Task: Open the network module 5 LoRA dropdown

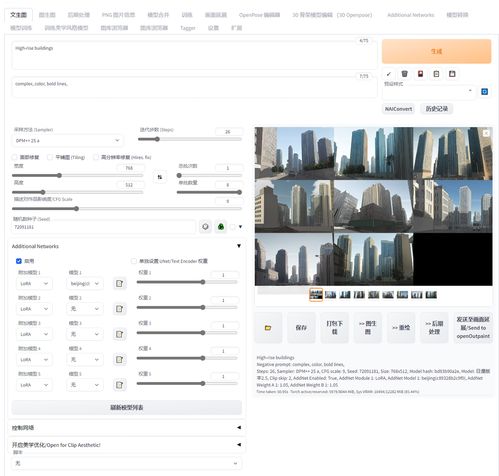Action: pyautogui.click(x=34, y=385)
